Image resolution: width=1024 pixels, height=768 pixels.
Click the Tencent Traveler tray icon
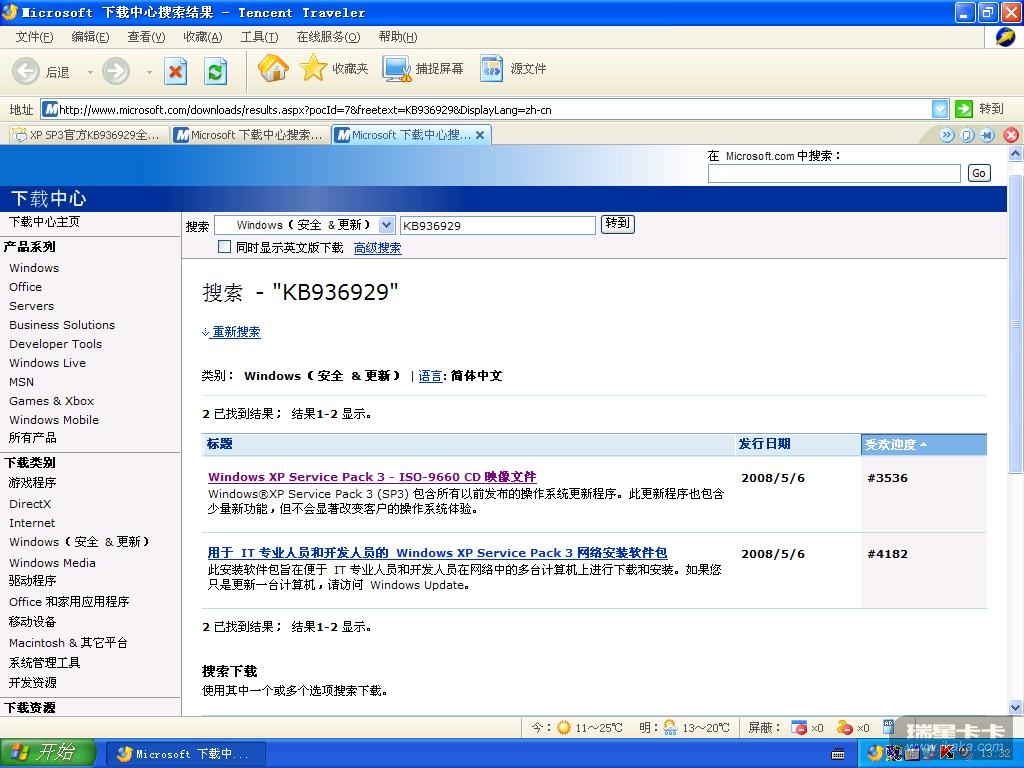coord(876,754)
